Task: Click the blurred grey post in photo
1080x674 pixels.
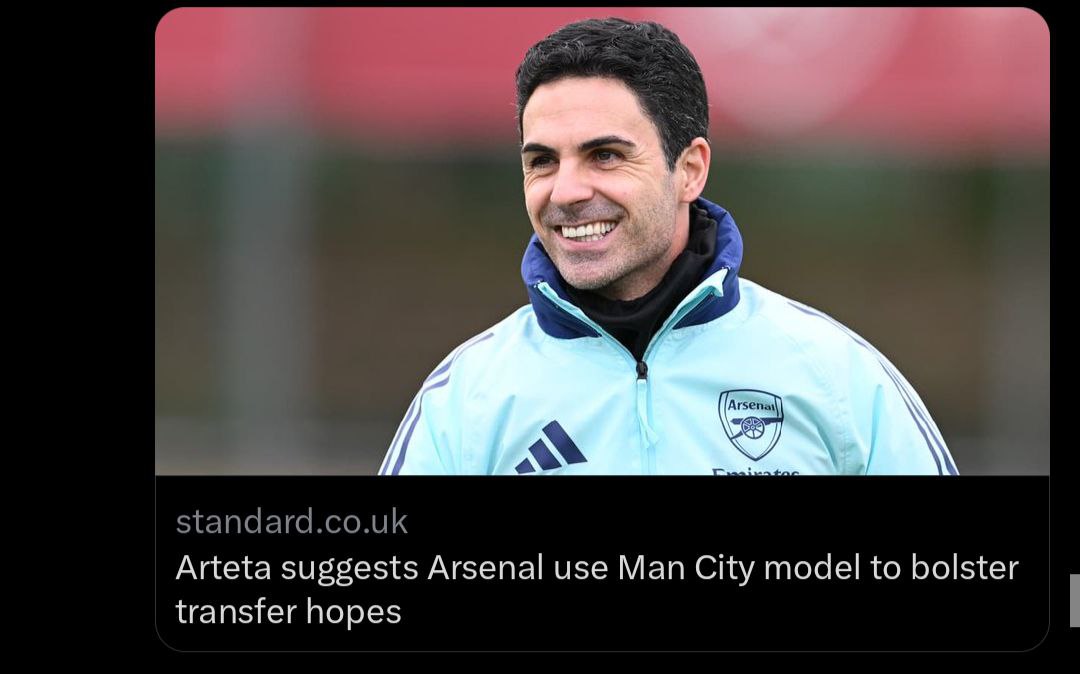Action: [x=262, y=275]
